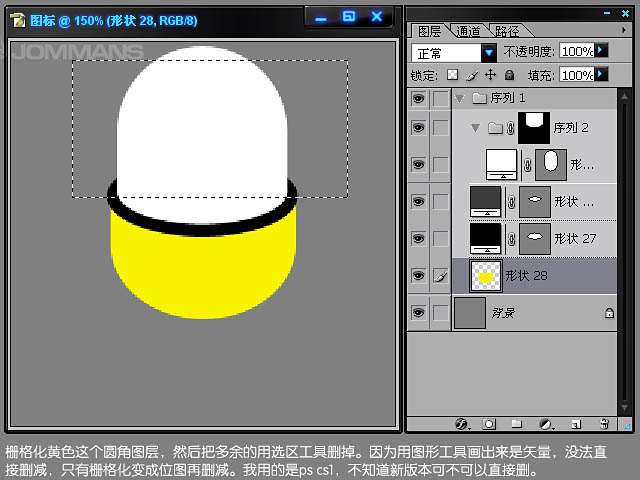Select the 形状 27 black fill thumbnail
Screen dimensions: 640x480
tap(485, 239)
